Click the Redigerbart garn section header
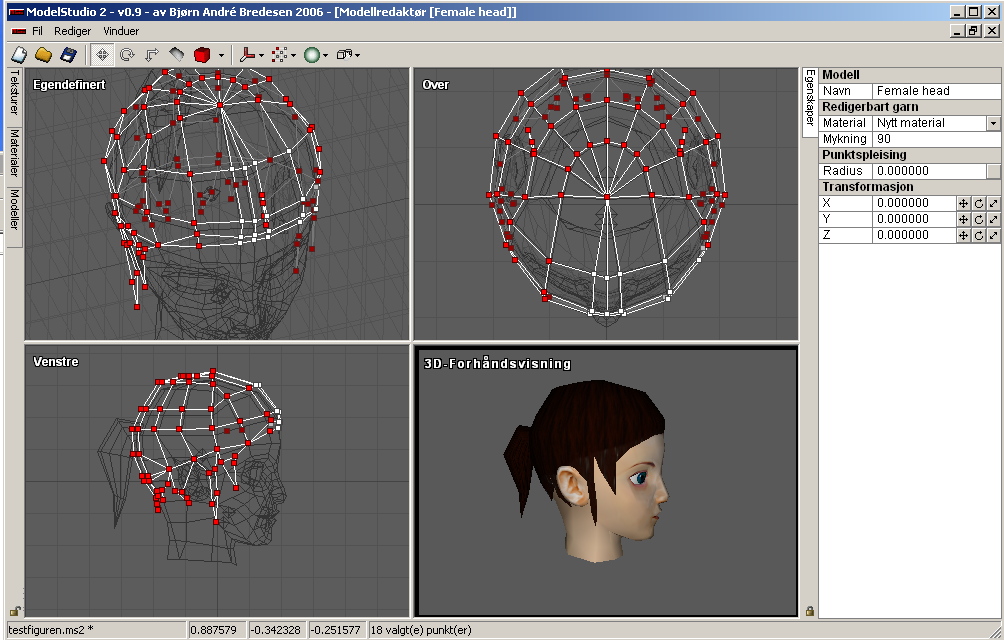Screen dimensions: 1004x640 point(909,107)
